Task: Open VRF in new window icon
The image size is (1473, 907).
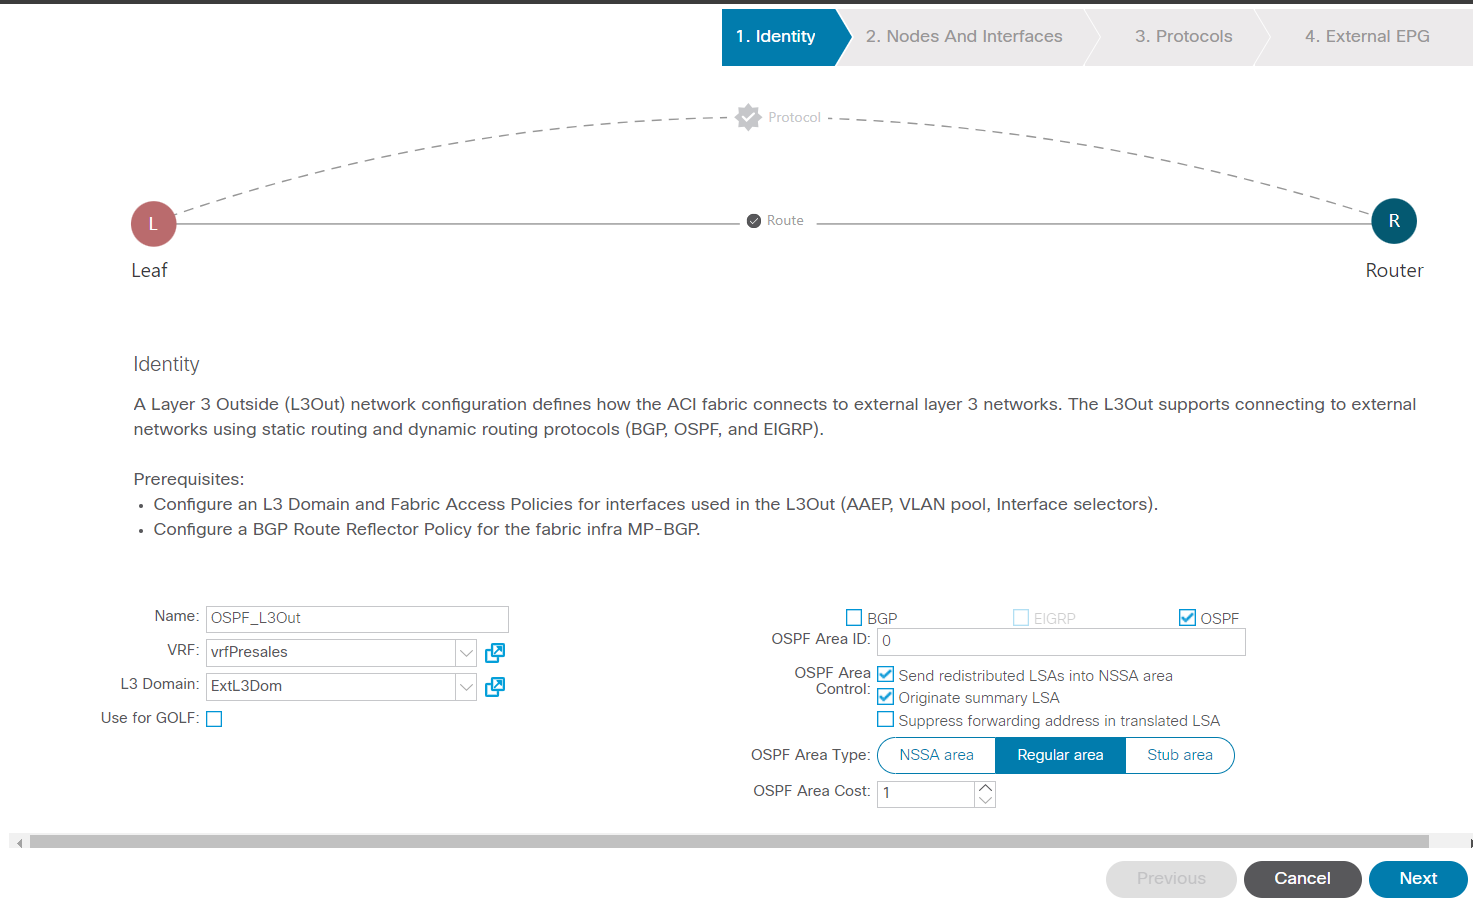Action: (x=495, y=653)
